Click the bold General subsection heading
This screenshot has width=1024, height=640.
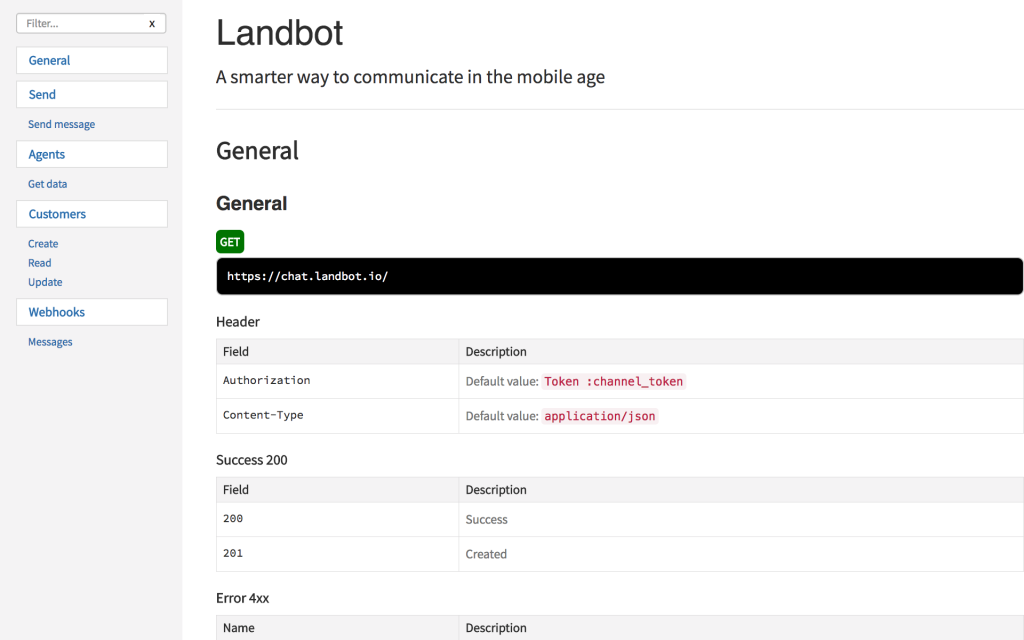coord(251,203)
